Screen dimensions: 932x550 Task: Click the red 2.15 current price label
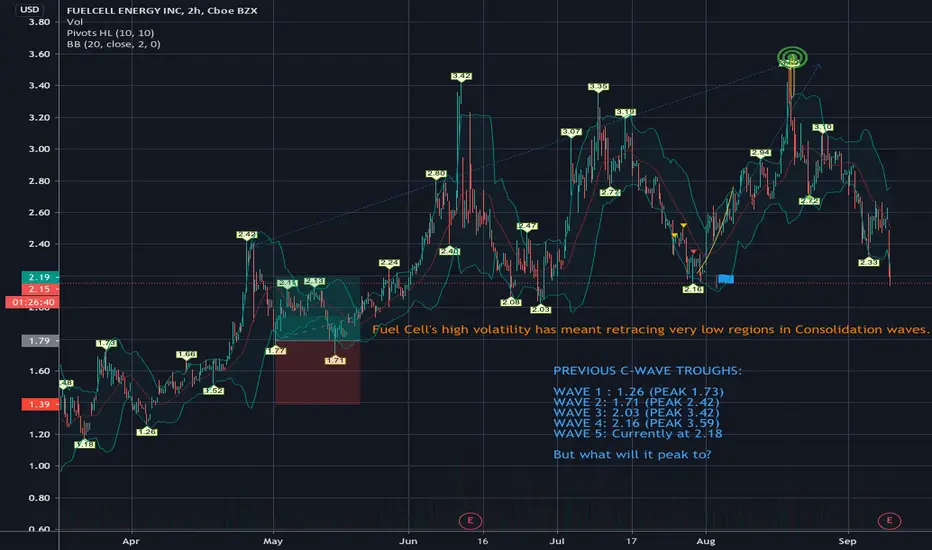(x=40, y=289)
